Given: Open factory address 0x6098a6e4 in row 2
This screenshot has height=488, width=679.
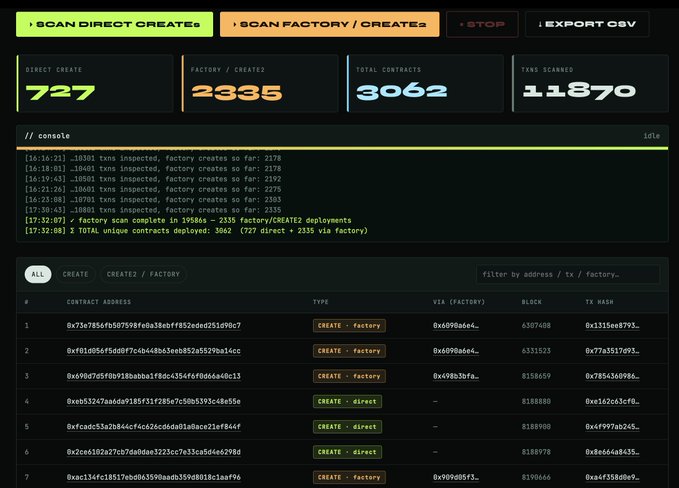Looking at the screenshot, I should (x=456, y=351).
